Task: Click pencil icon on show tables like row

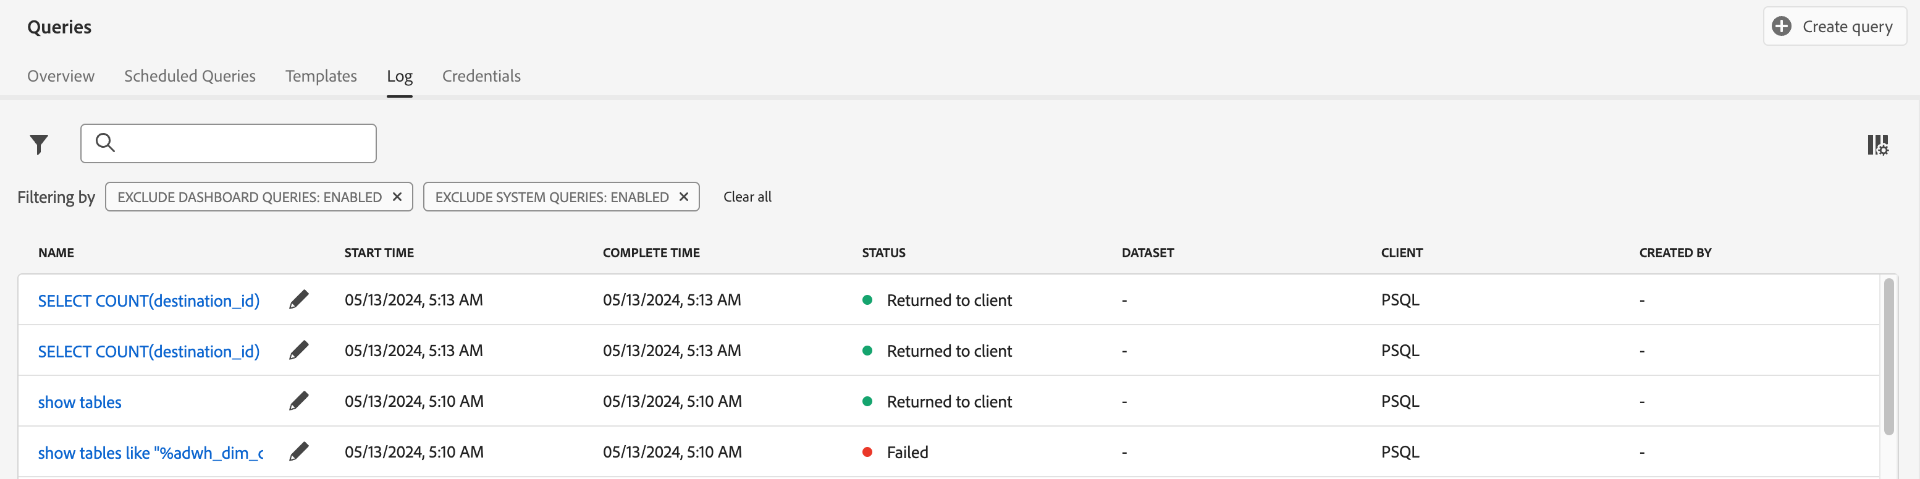Action: point(299,452)
